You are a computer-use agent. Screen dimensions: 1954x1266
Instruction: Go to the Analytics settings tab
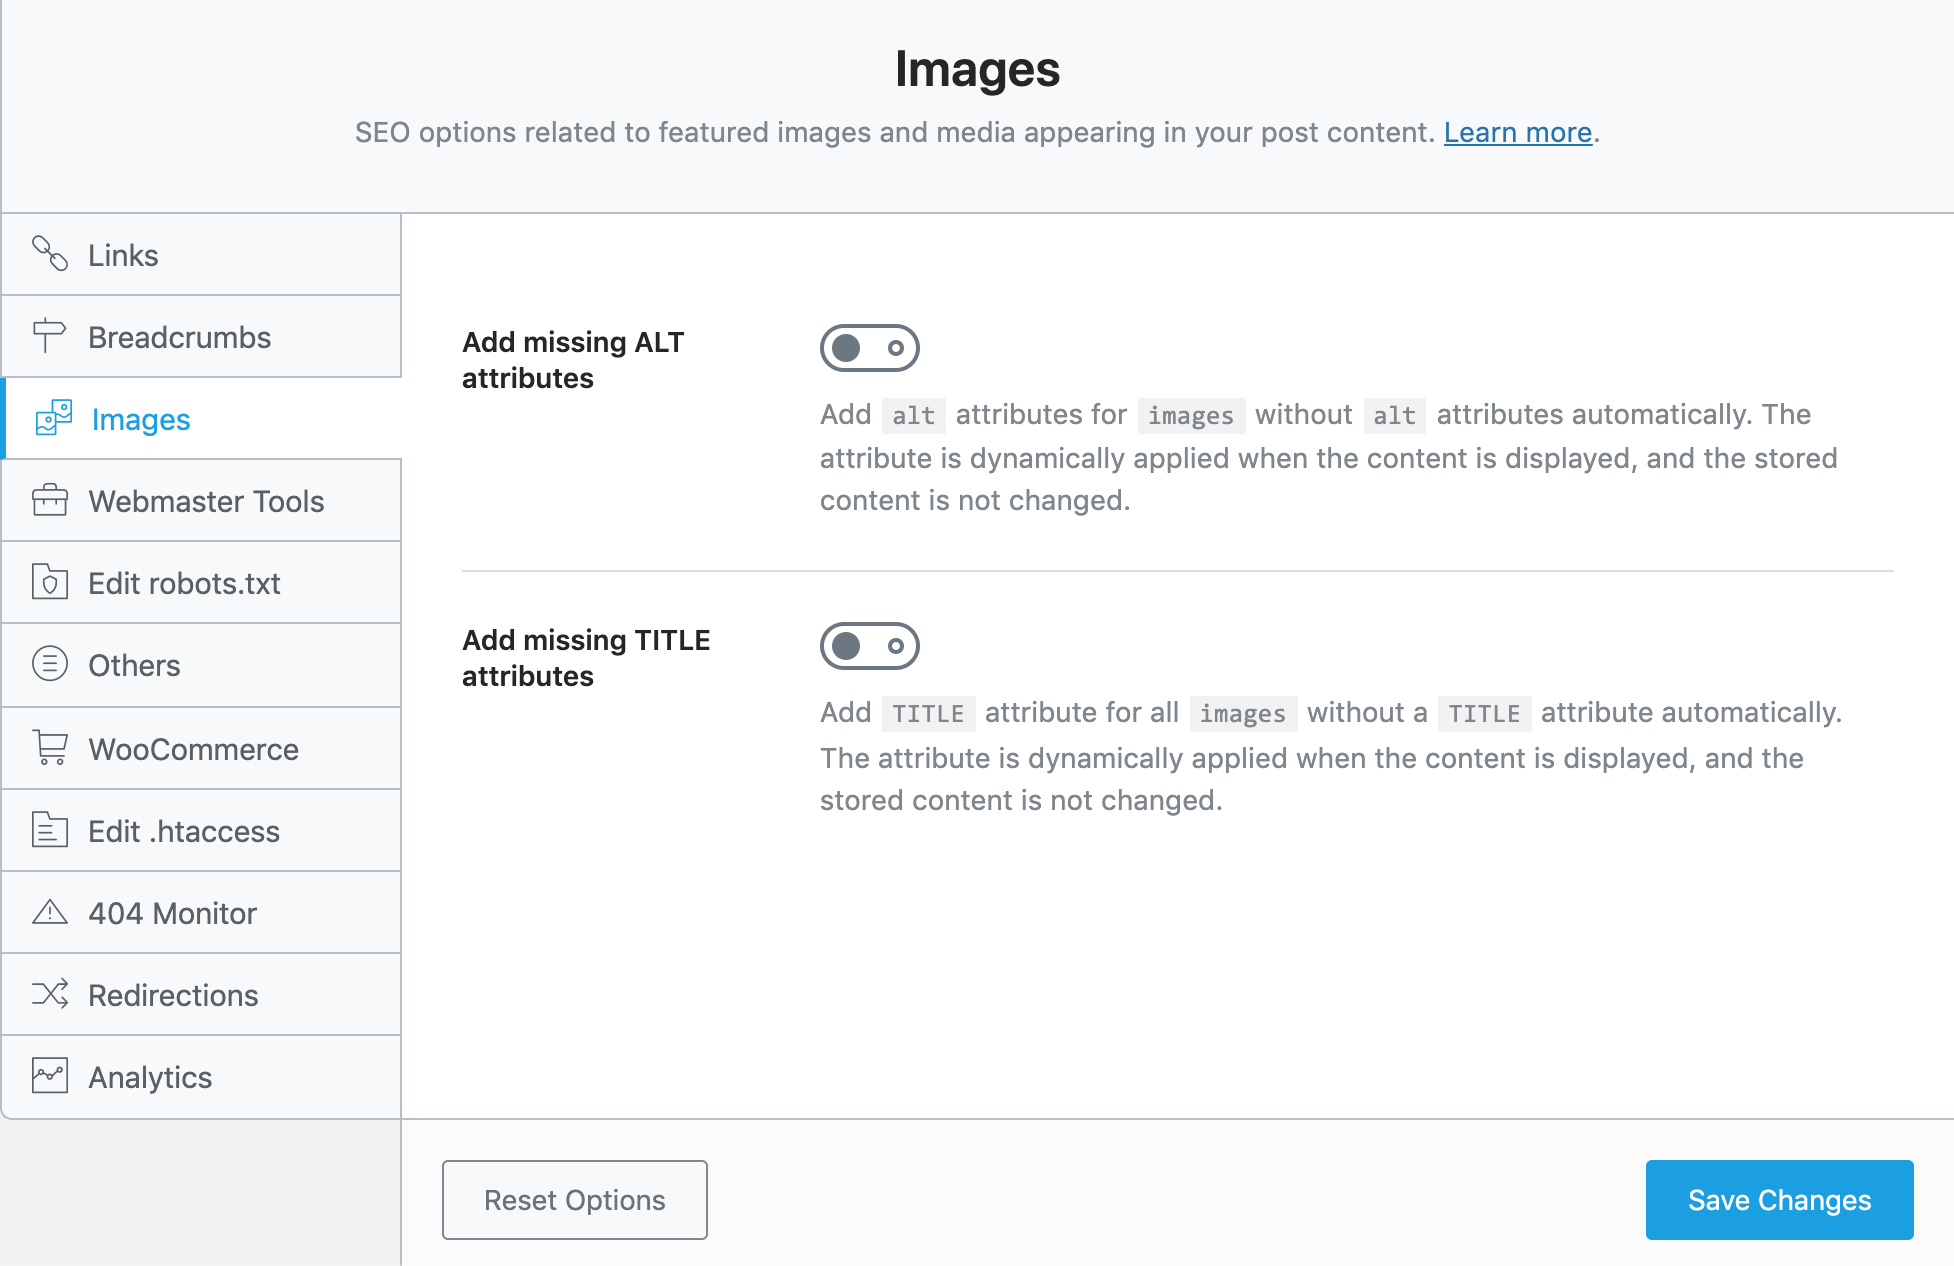click(150, 1077)
